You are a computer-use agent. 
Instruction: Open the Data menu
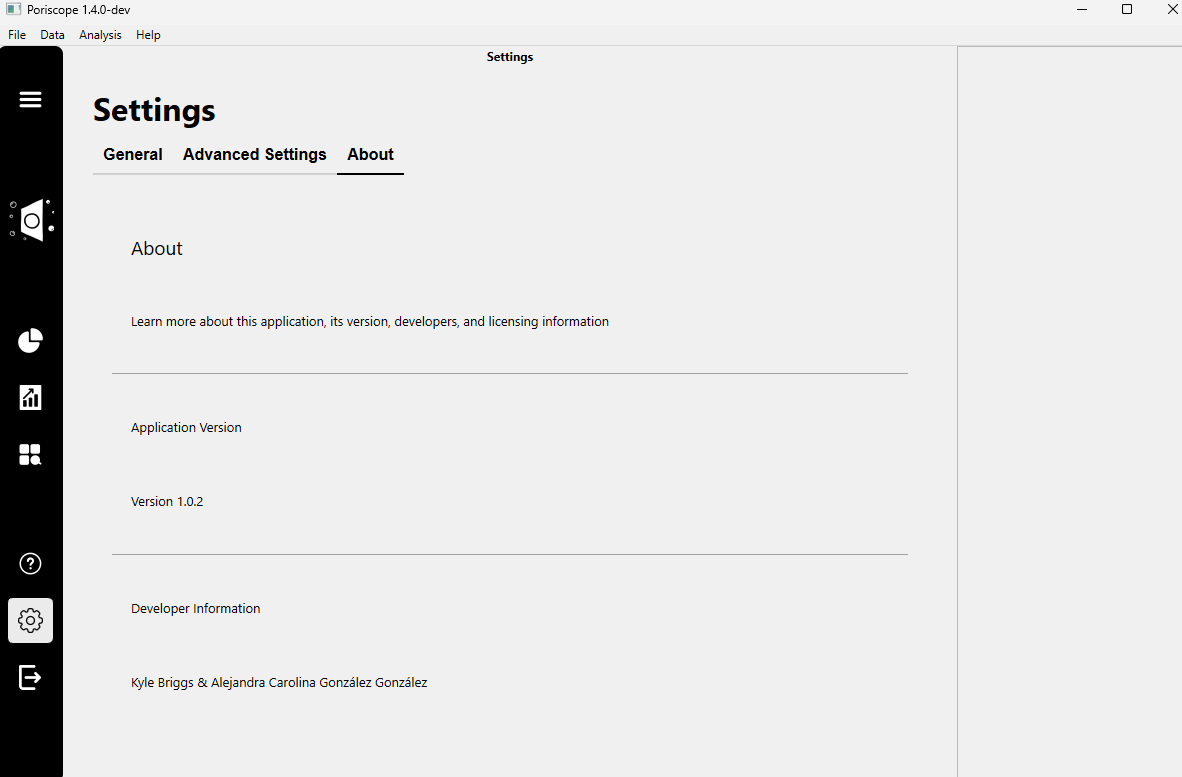click(52, 35)
